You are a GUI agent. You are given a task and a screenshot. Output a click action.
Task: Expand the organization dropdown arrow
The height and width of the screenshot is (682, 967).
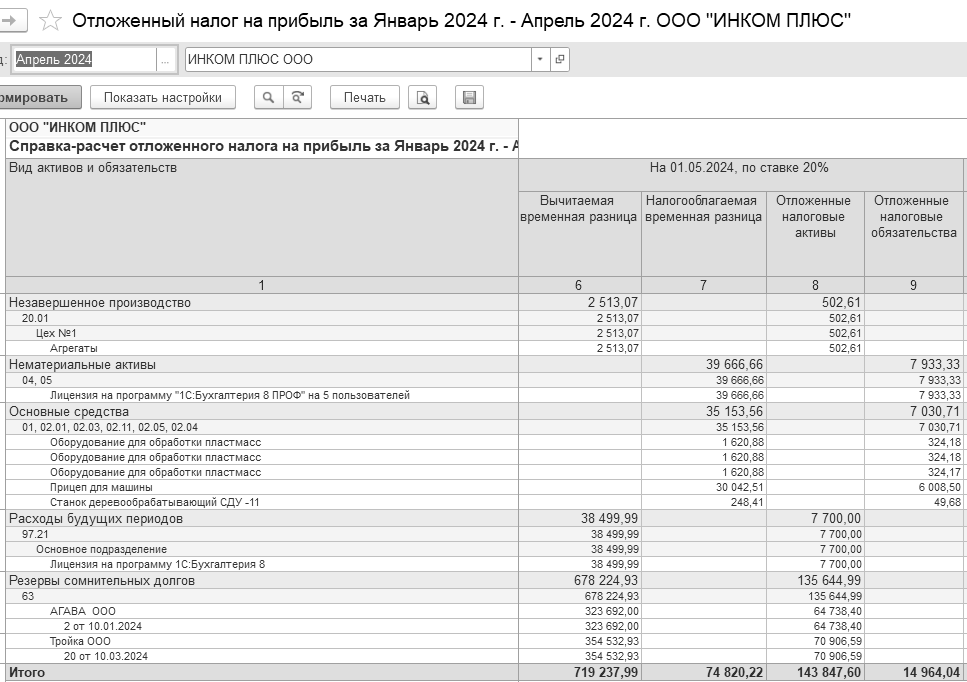540,59
